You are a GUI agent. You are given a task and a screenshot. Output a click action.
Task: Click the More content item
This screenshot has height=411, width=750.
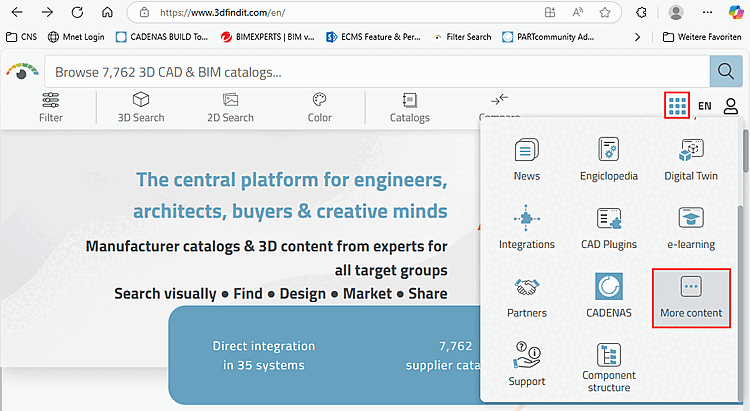tap(691, 297)
